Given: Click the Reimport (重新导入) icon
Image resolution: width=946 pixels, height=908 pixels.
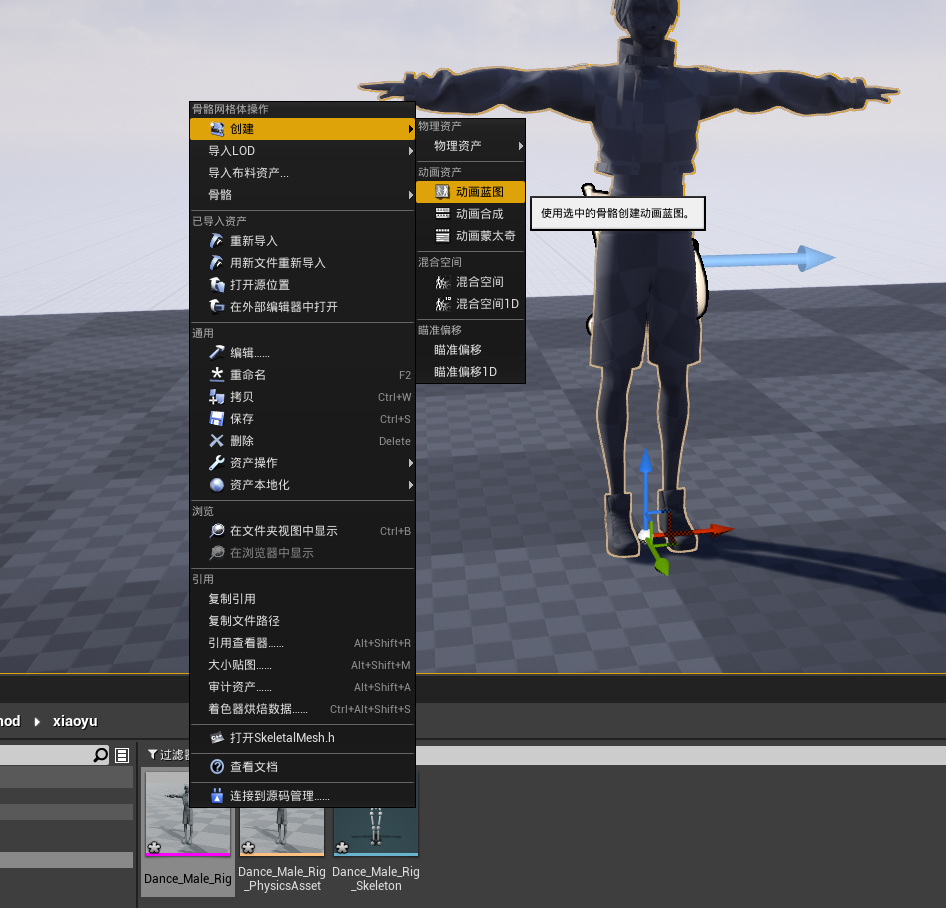Looking at the screenshot, I should coord(217,241).
